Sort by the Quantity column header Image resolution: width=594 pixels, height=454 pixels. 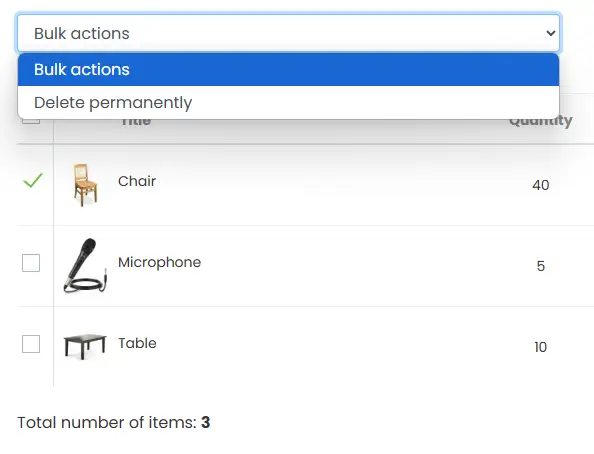(541, 122)
